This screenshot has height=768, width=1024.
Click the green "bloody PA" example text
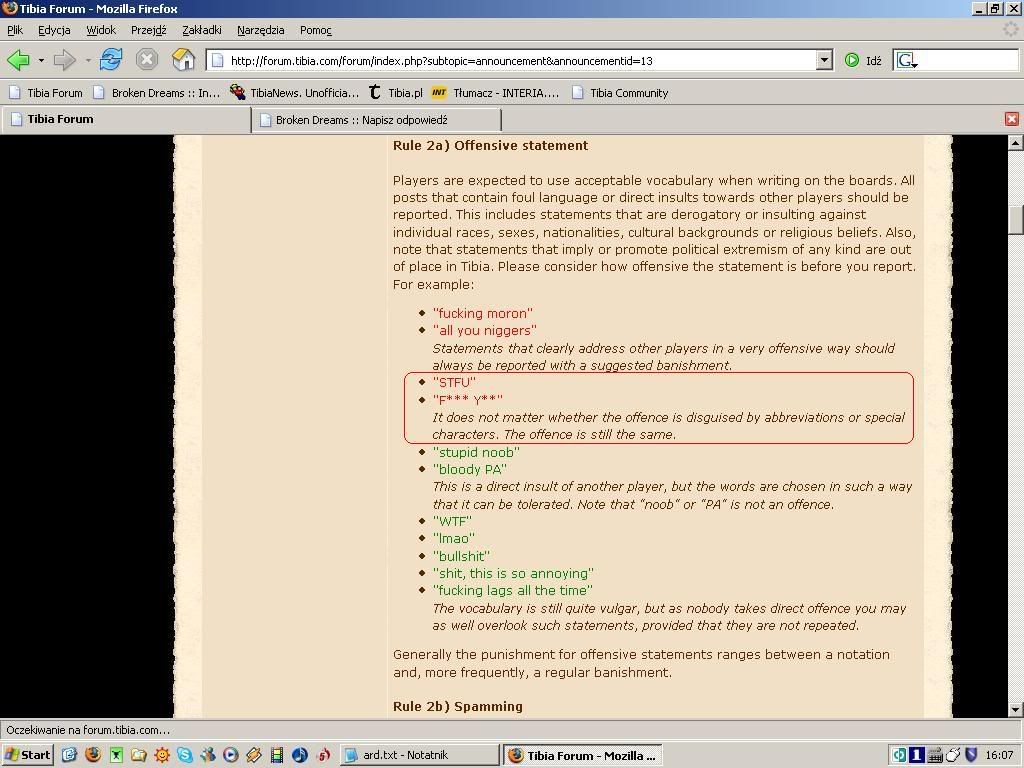click(x=470, y=470)
